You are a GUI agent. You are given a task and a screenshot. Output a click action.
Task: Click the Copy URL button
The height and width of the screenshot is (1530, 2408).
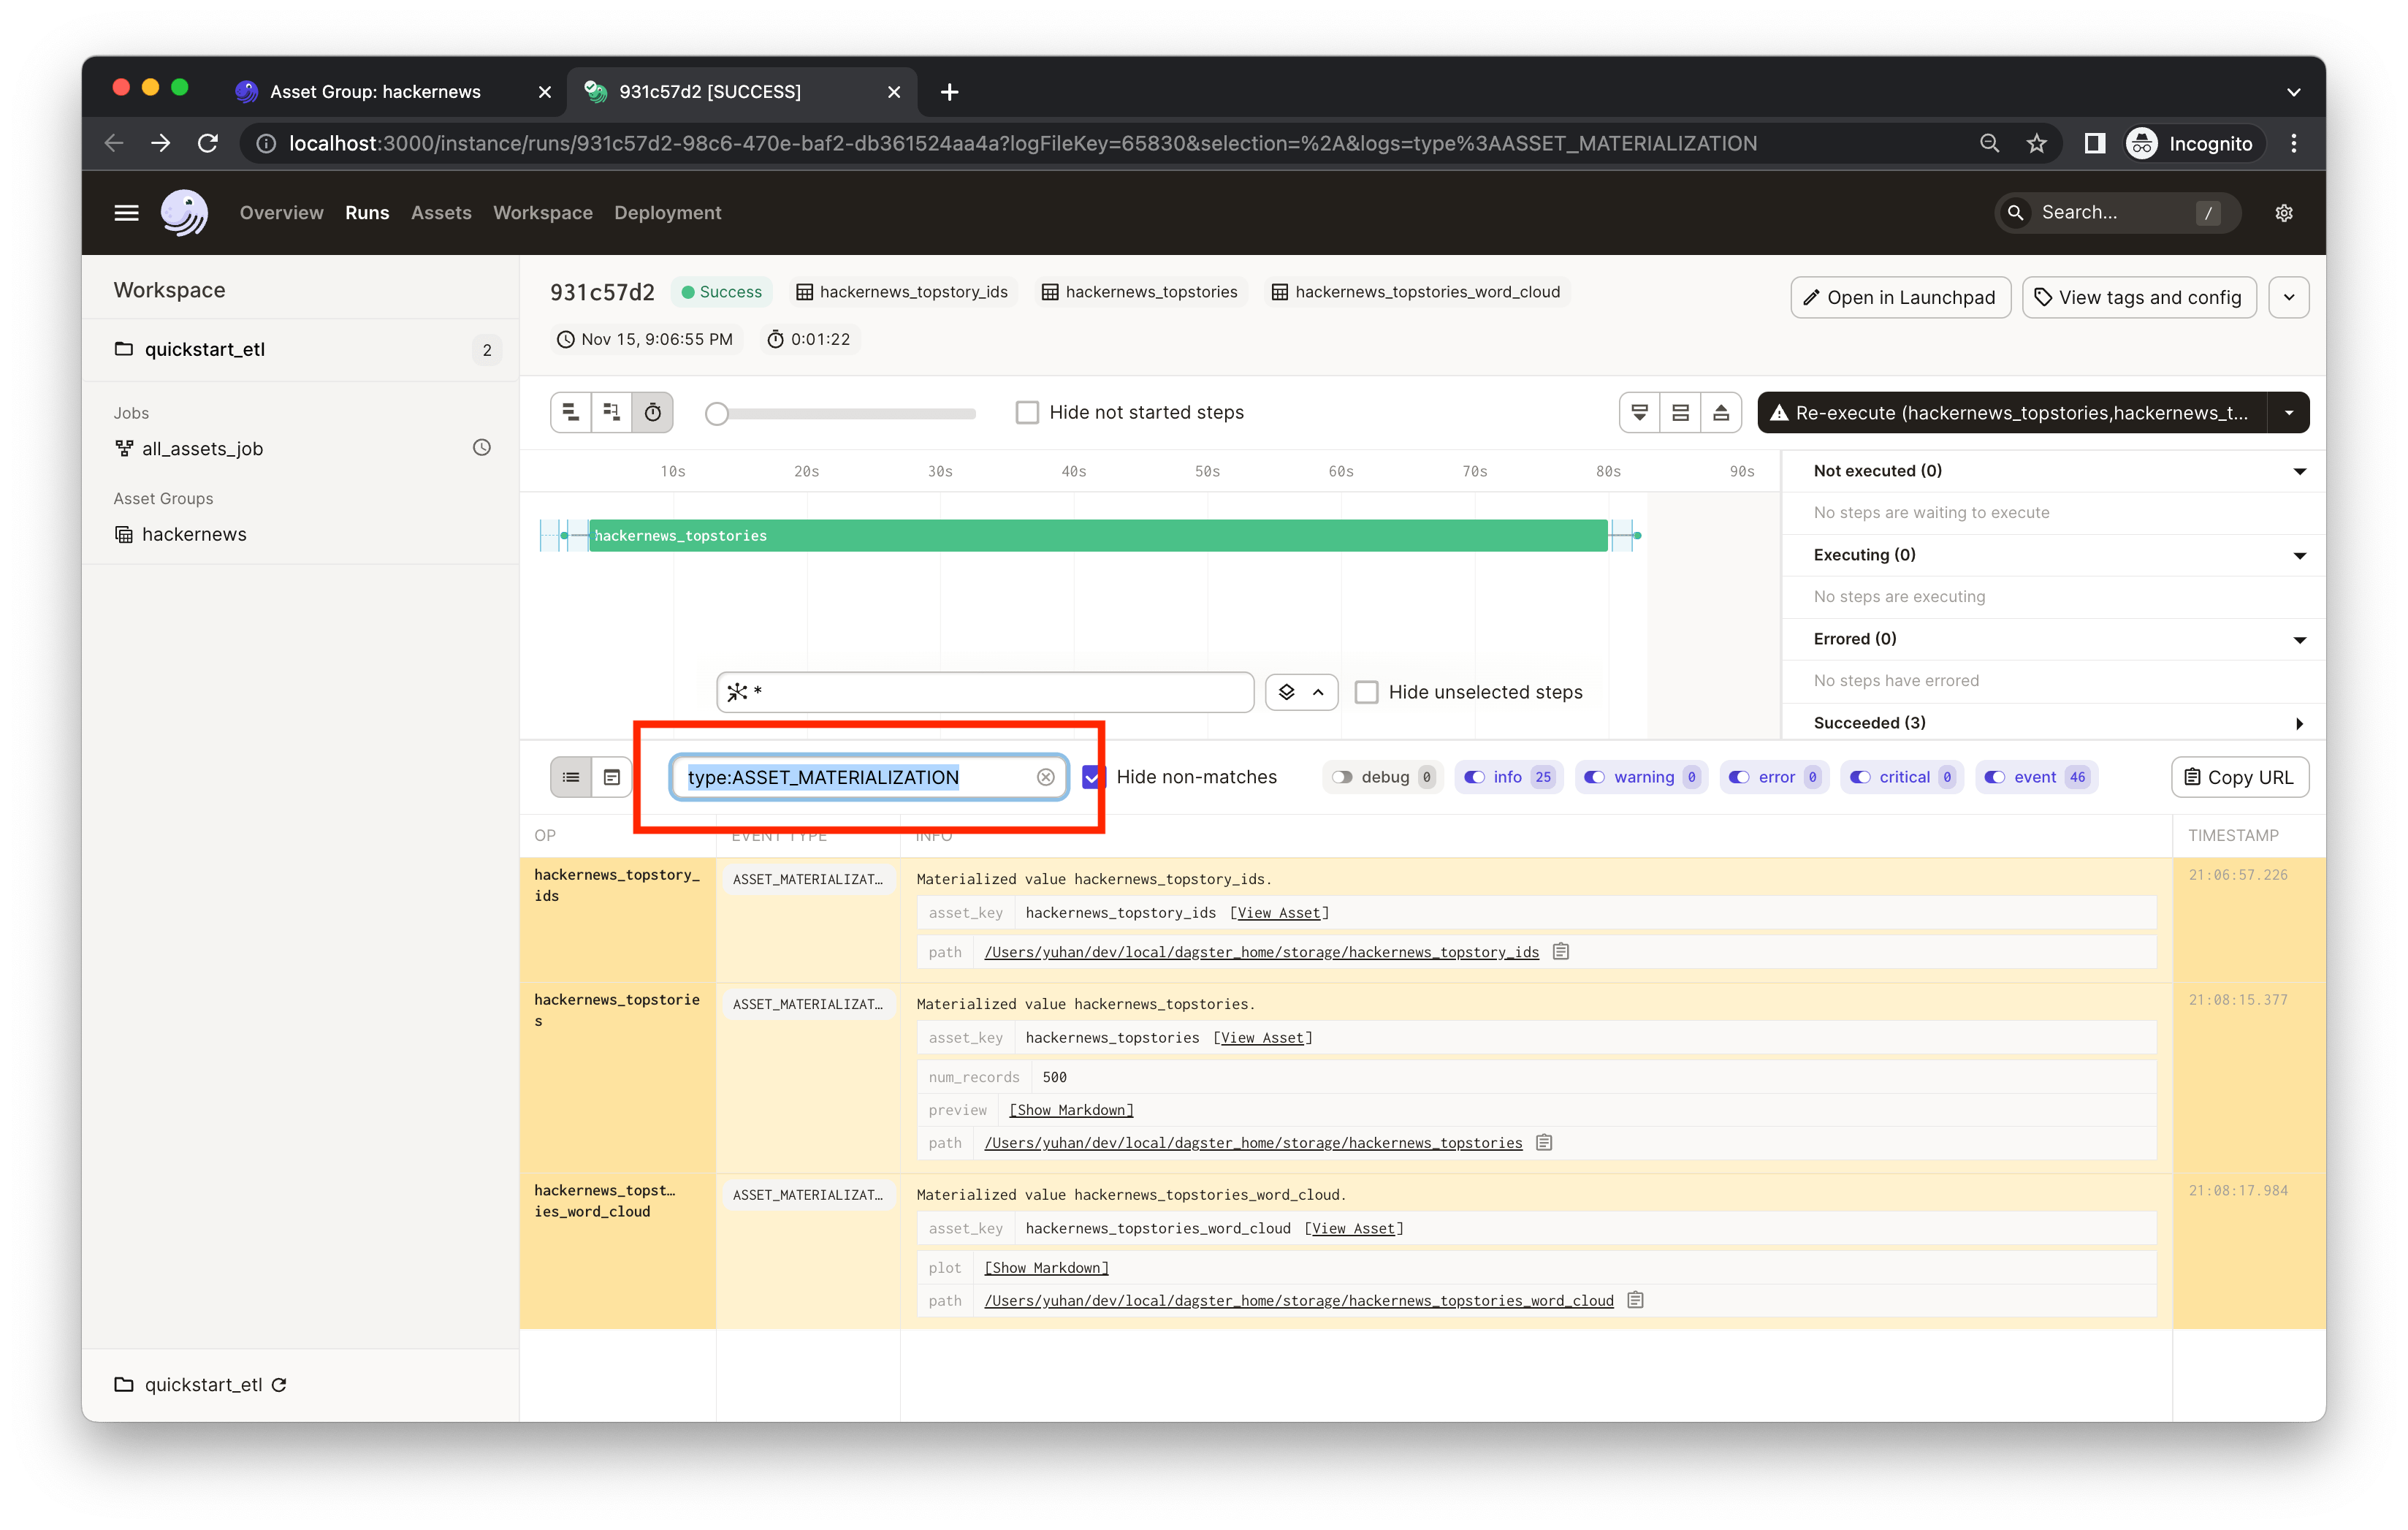tap(2239, 777)
